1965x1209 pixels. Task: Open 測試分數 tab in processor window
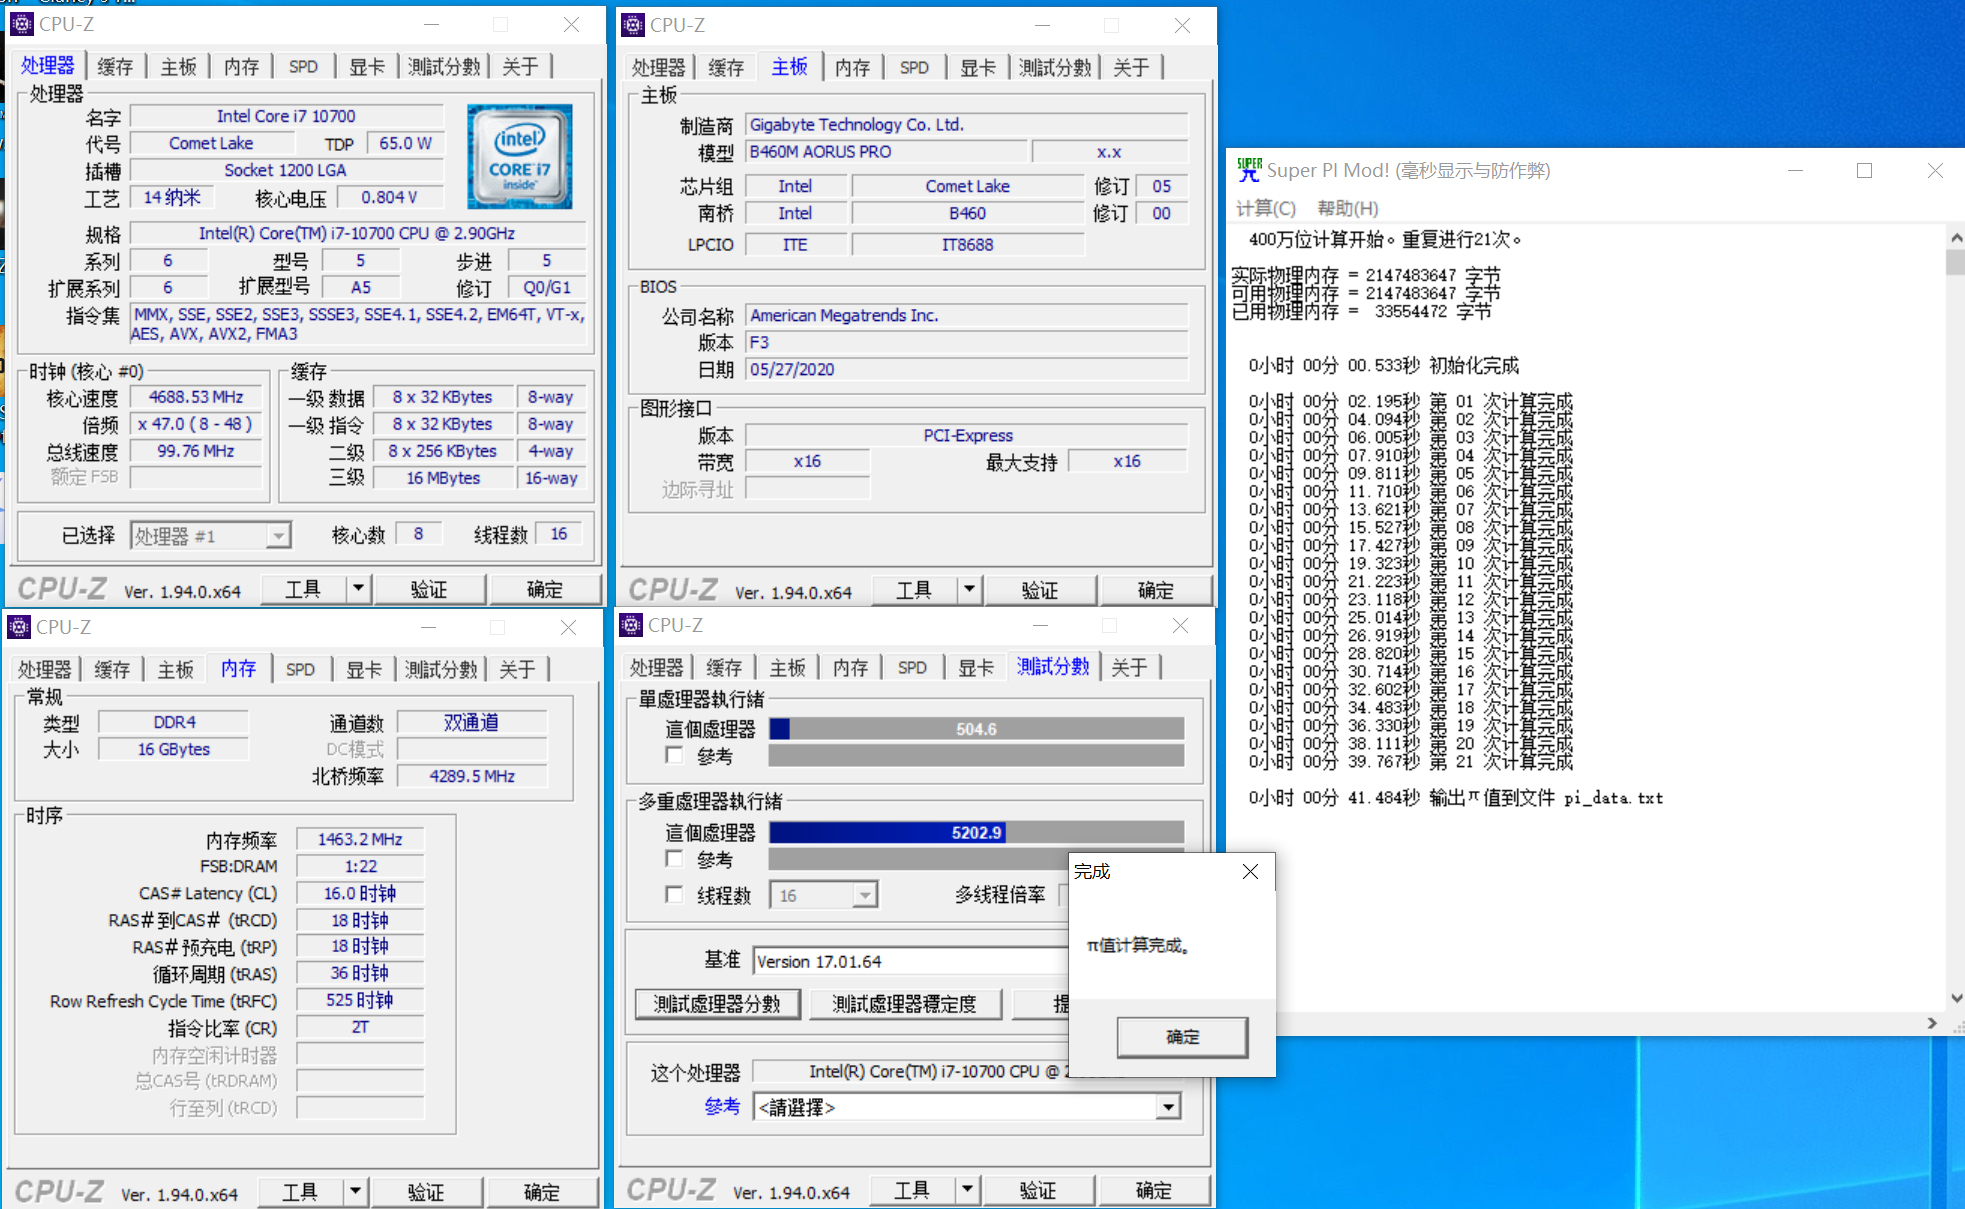click(444, 66)
